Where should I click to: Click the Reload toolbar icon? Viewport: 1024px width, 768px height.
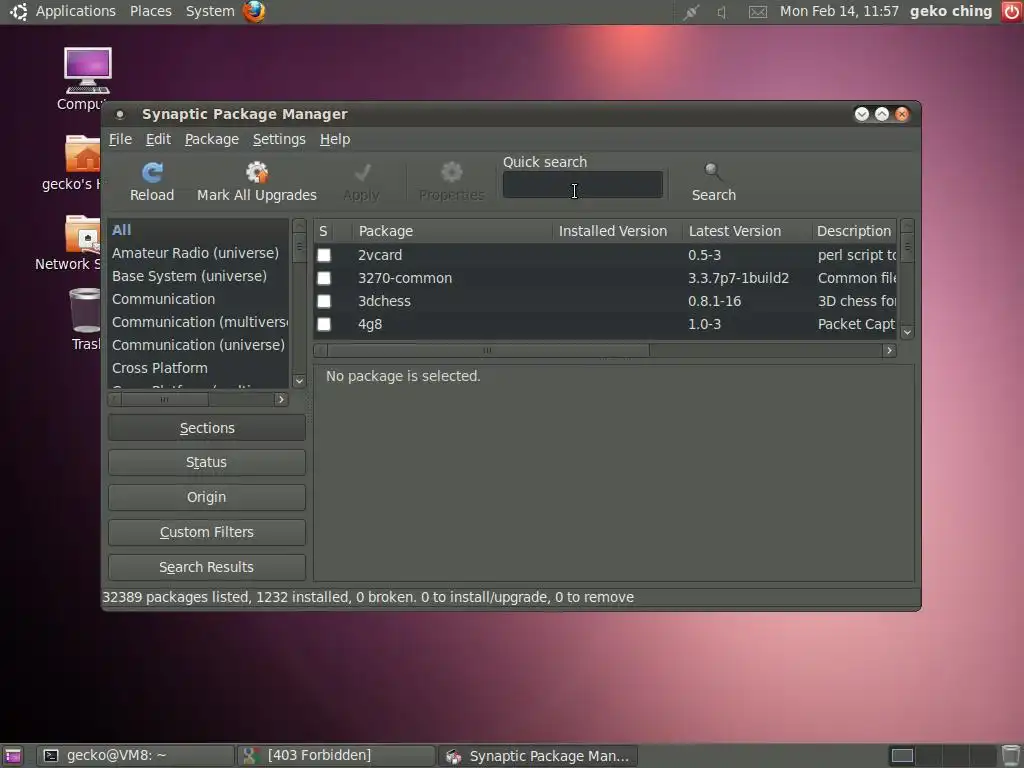tap(152, 172)
